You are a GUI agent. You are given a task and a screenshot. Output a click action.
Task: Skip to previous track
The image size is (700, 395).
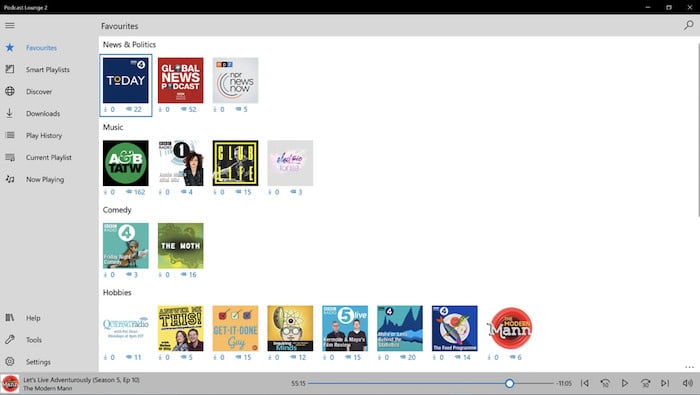pyautogui.click(x=585, y=383)
